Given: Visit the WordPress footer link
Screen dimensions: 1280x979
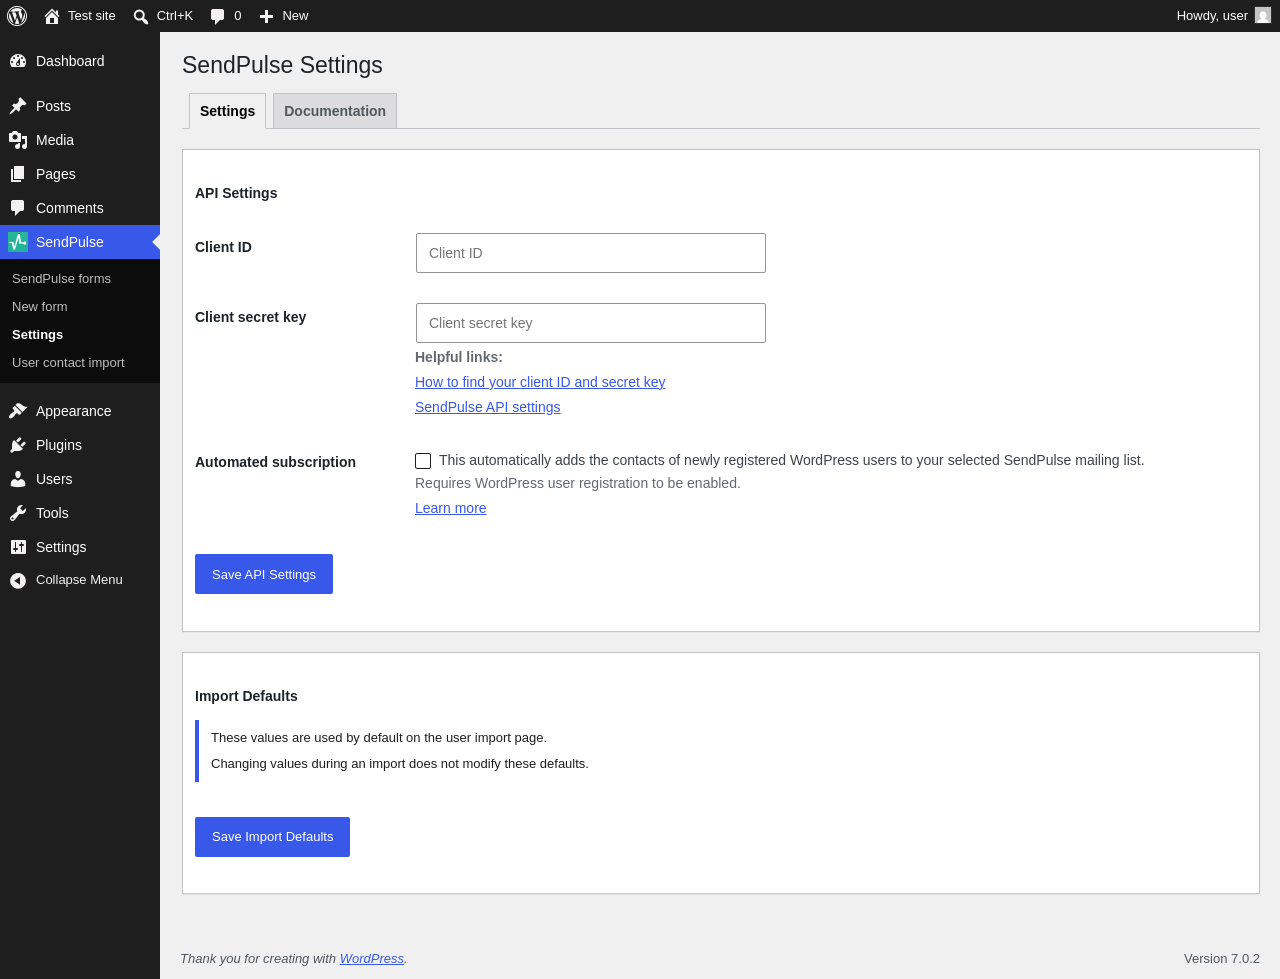Looking at the screenshot, I should (x=372, y=958).
